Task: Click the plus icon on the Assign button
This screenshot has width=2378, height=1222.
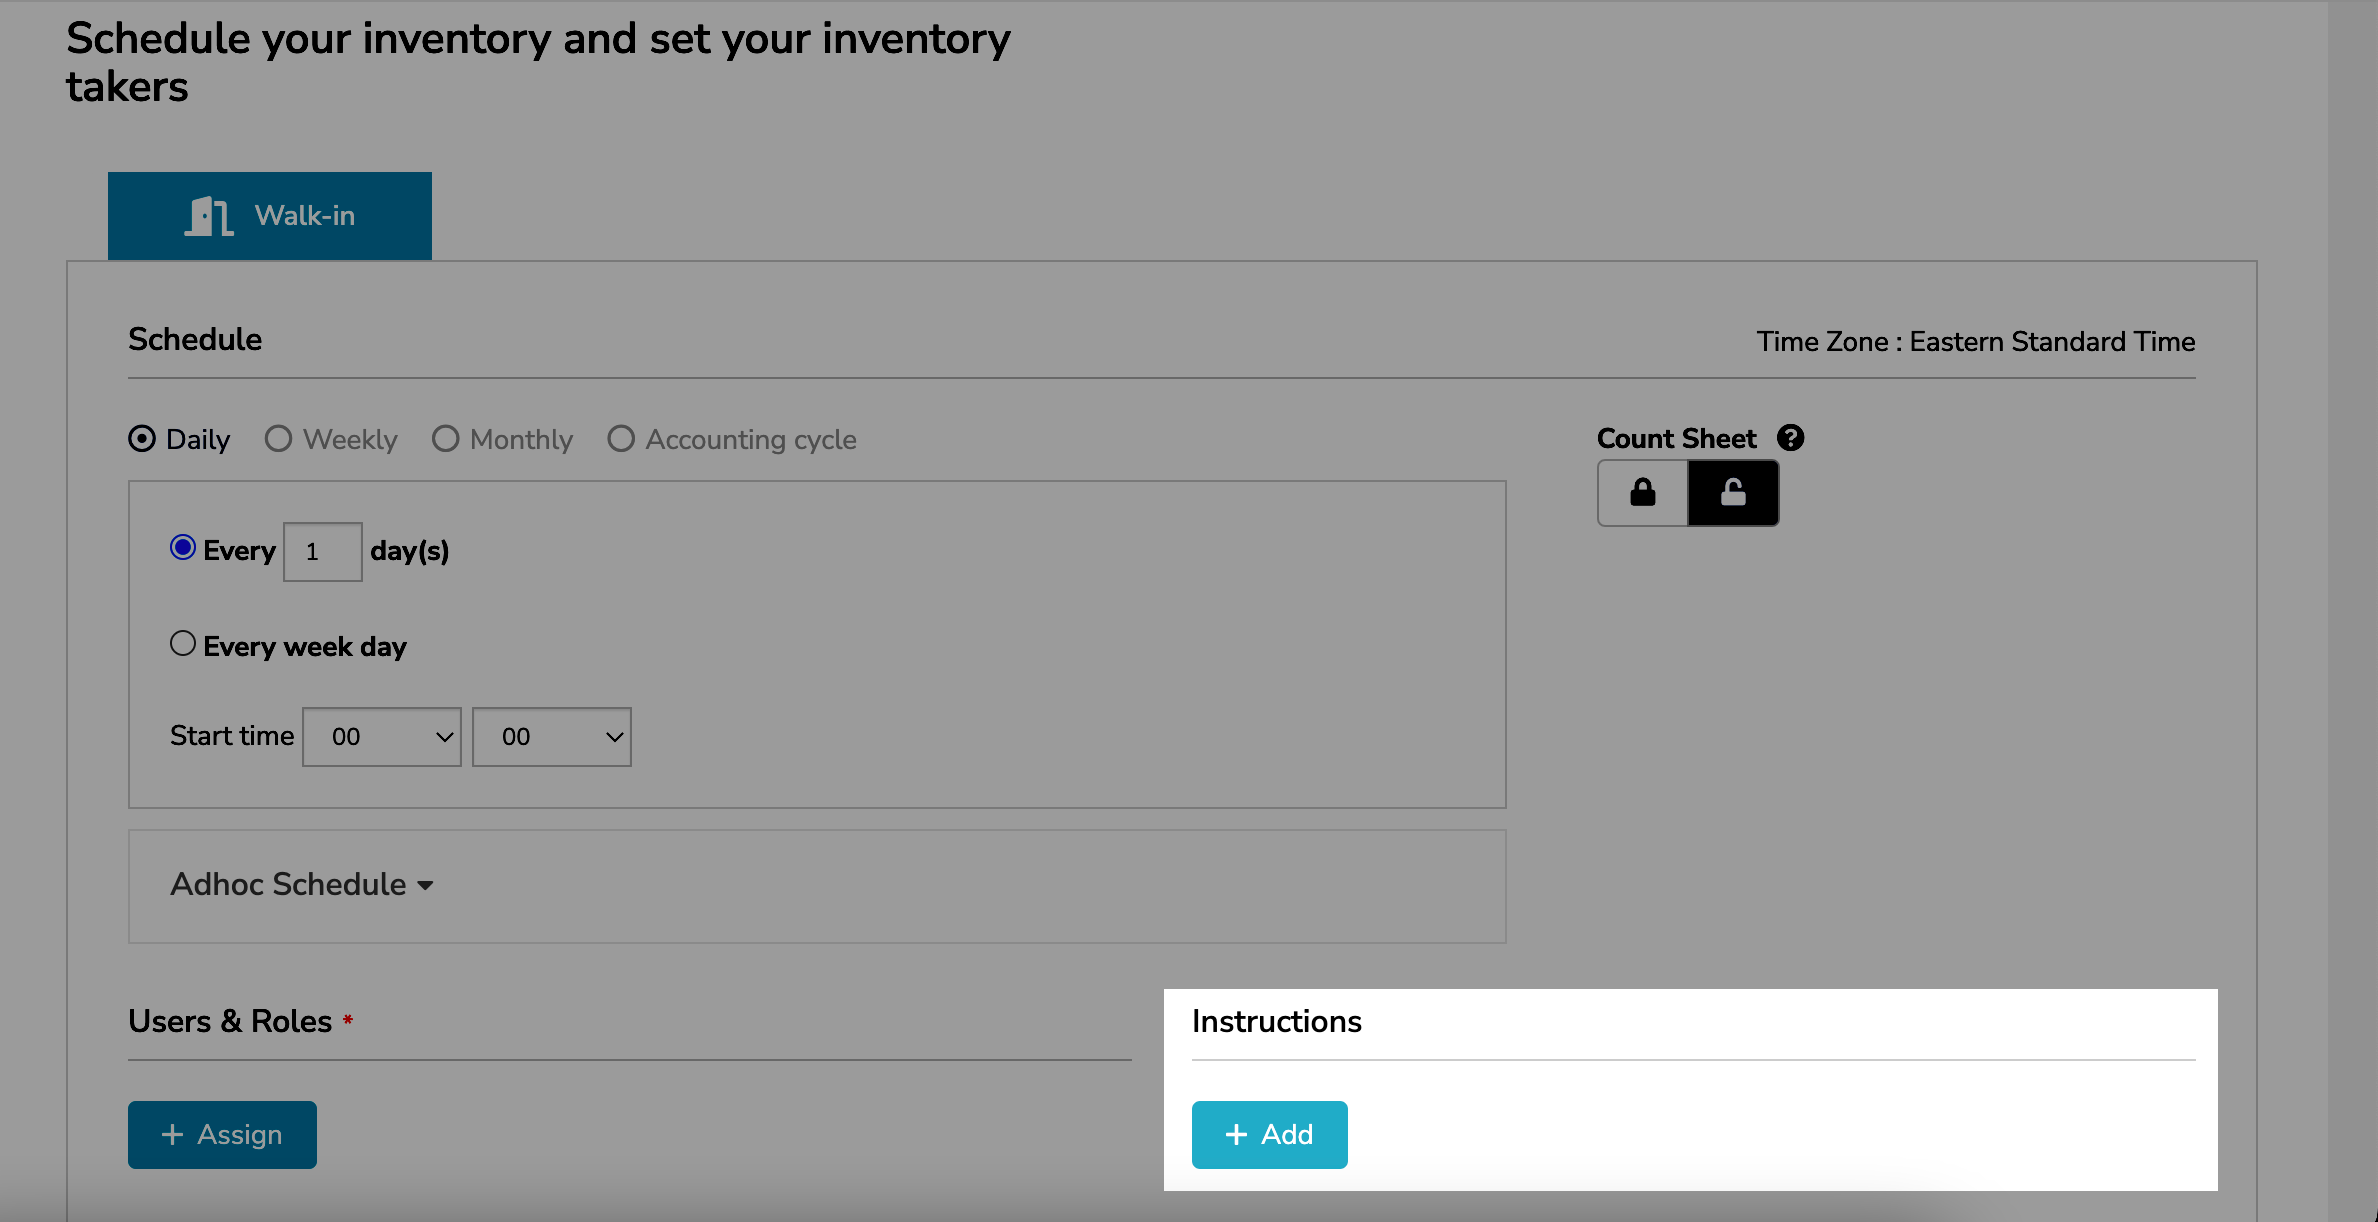Action: [x=172, y=1135]
